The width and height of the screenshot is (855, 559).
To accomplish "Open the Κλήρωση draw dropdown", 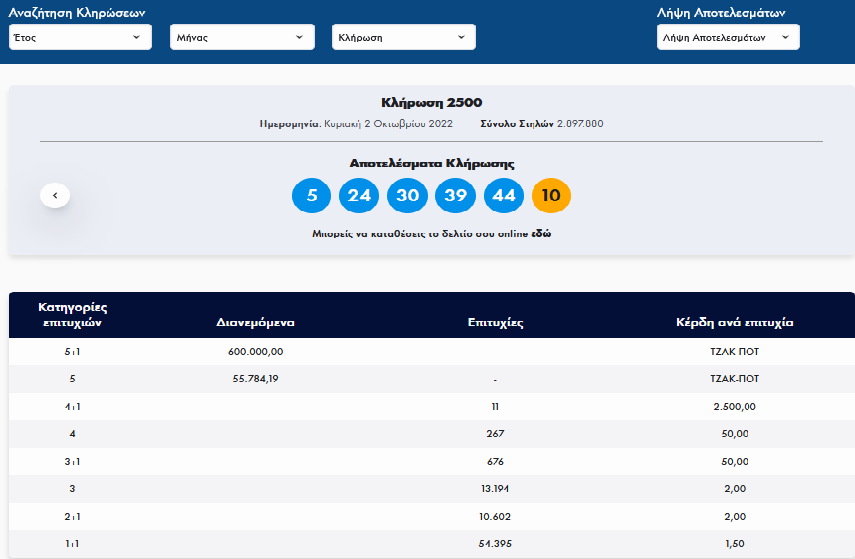I will (x=403, y=37).
